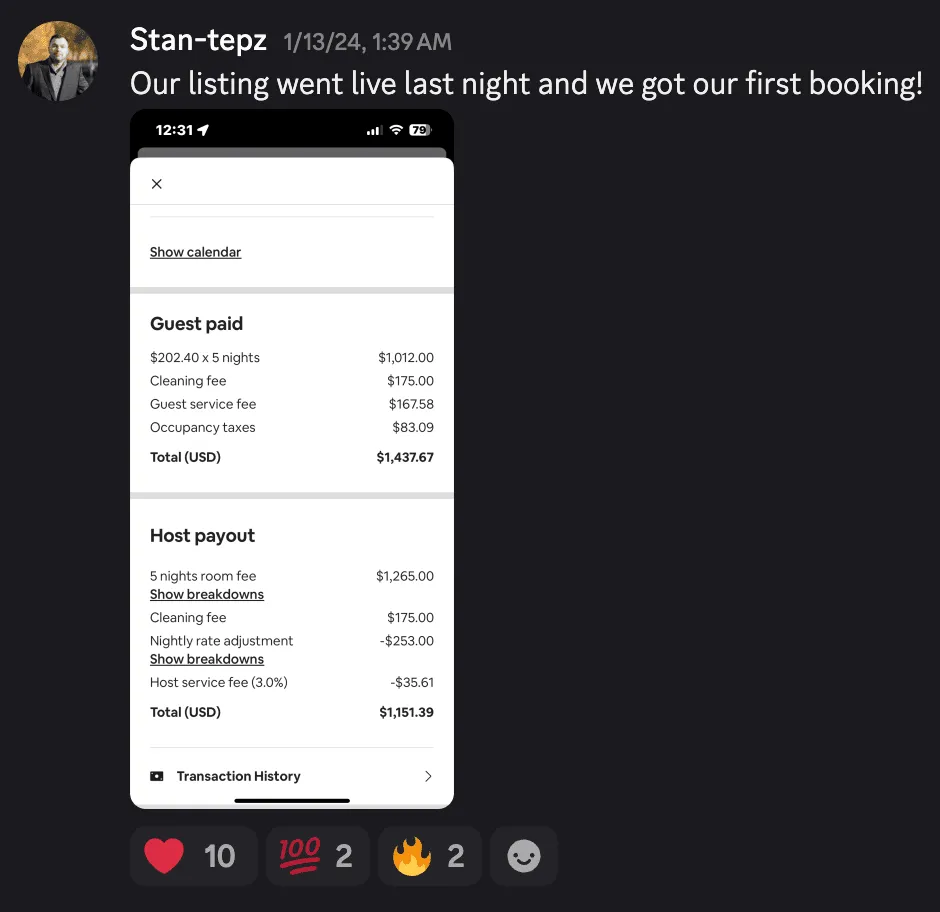Open the Transaction History row
This screenshot has width=940, height=912.
click(291, 776)
